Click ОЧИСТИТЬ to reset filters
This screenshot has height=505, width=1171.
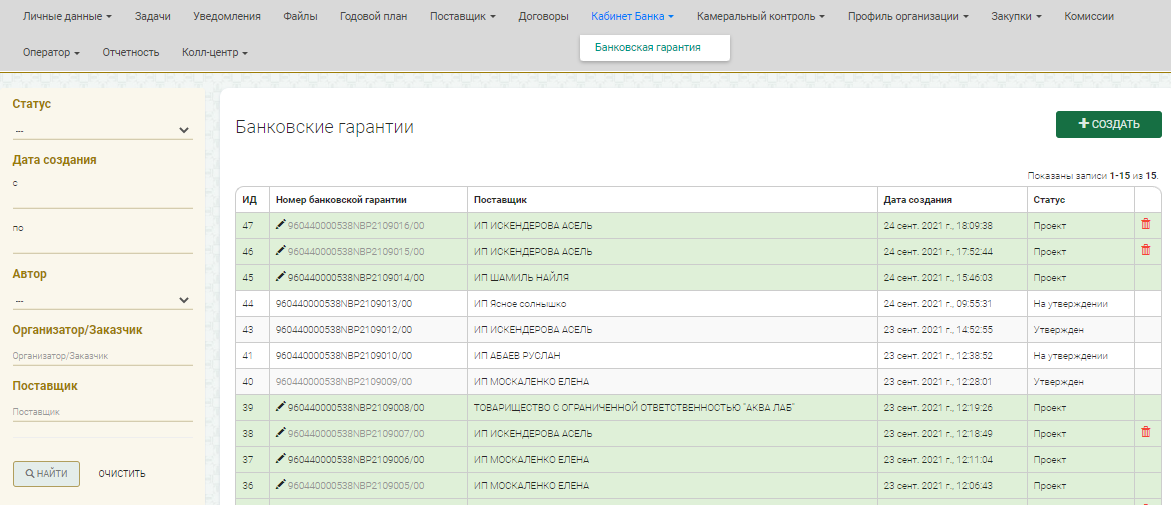click(x=122, y=474)
